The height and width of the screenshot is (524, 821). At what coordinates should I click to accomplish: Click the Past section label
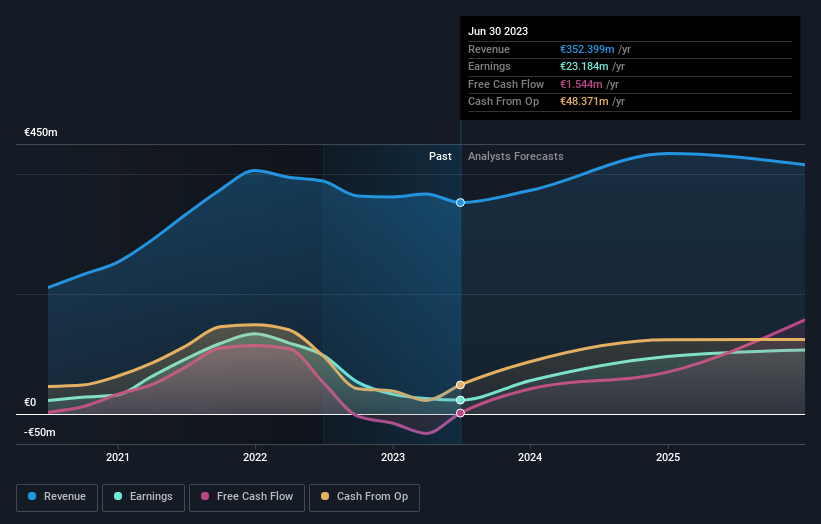pos(440,157)
